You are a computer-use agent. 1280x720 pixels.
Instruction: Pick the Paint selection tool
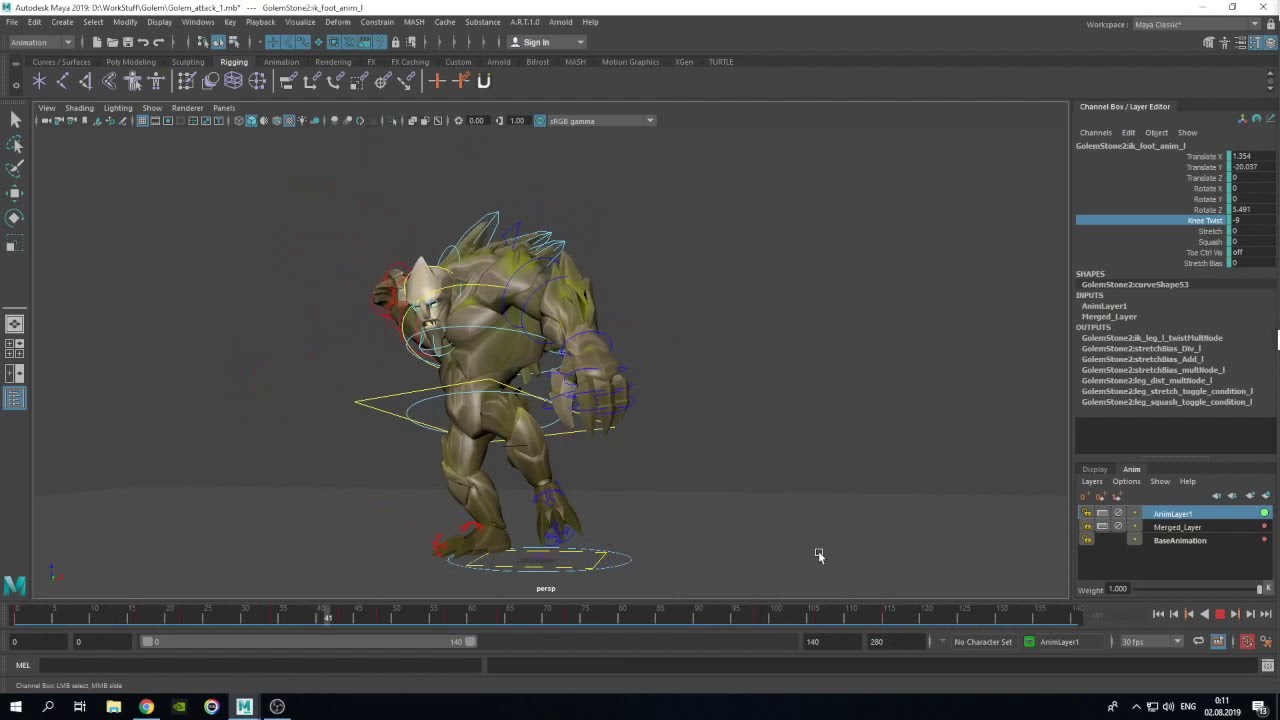[x=15, y=169]
